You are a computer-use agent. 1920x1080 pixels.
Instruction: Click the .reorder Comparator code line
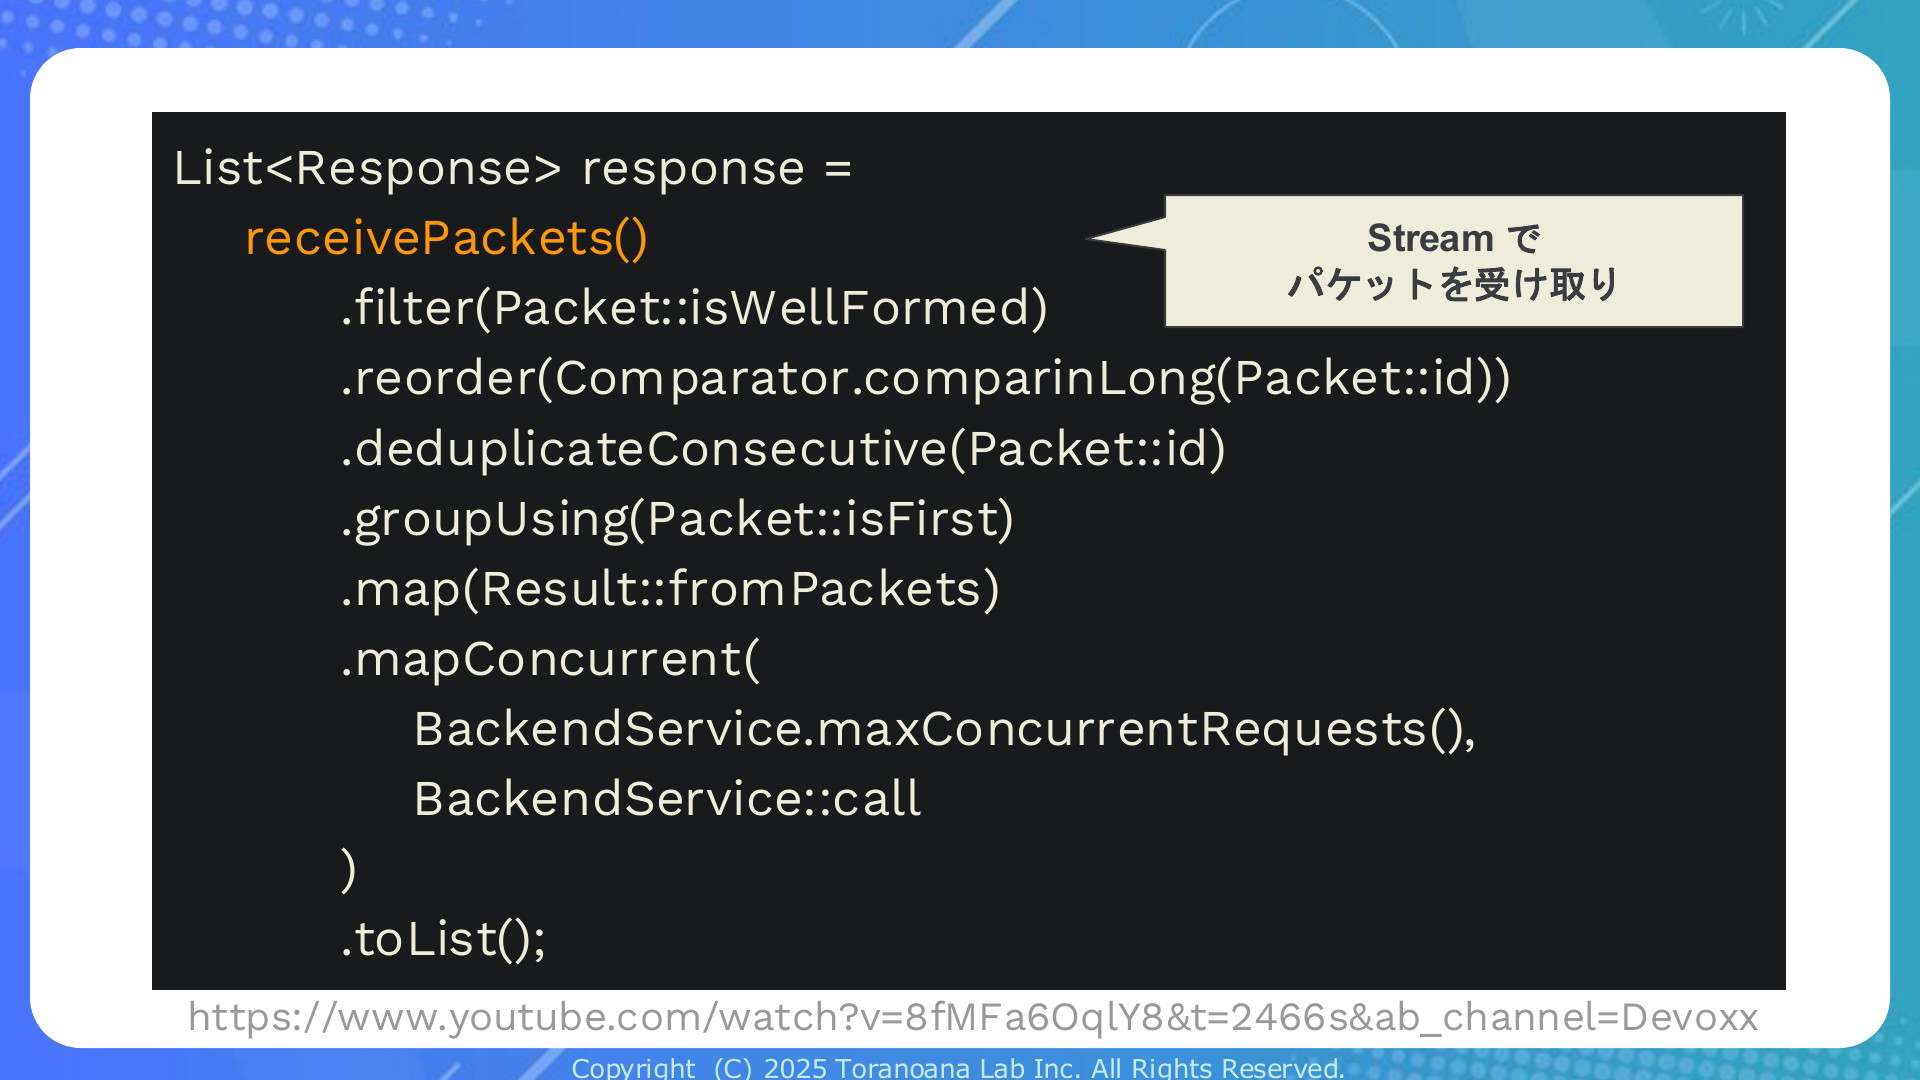[926, 379]
